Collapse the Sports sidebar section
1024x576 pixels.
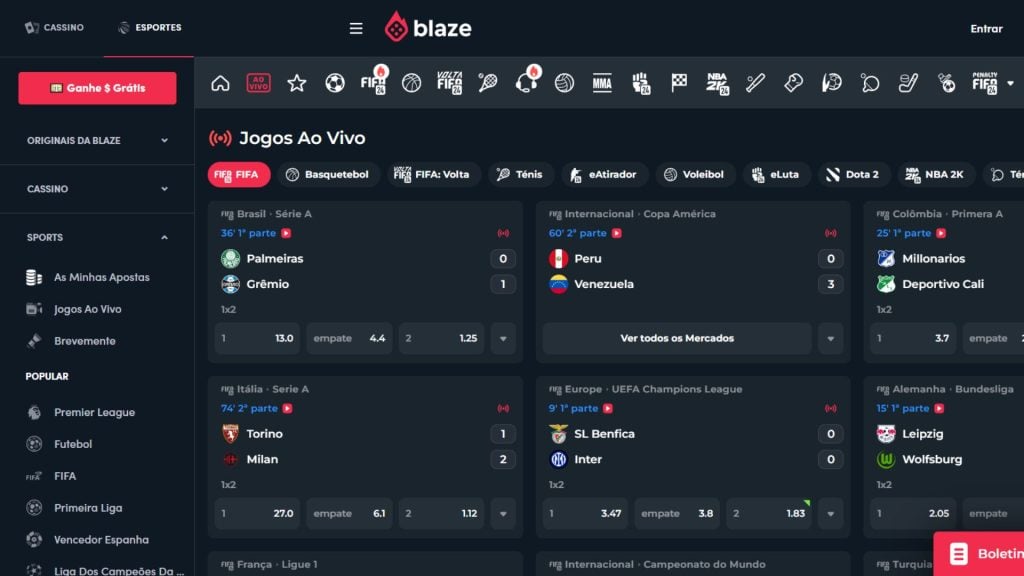click(97, 237)
